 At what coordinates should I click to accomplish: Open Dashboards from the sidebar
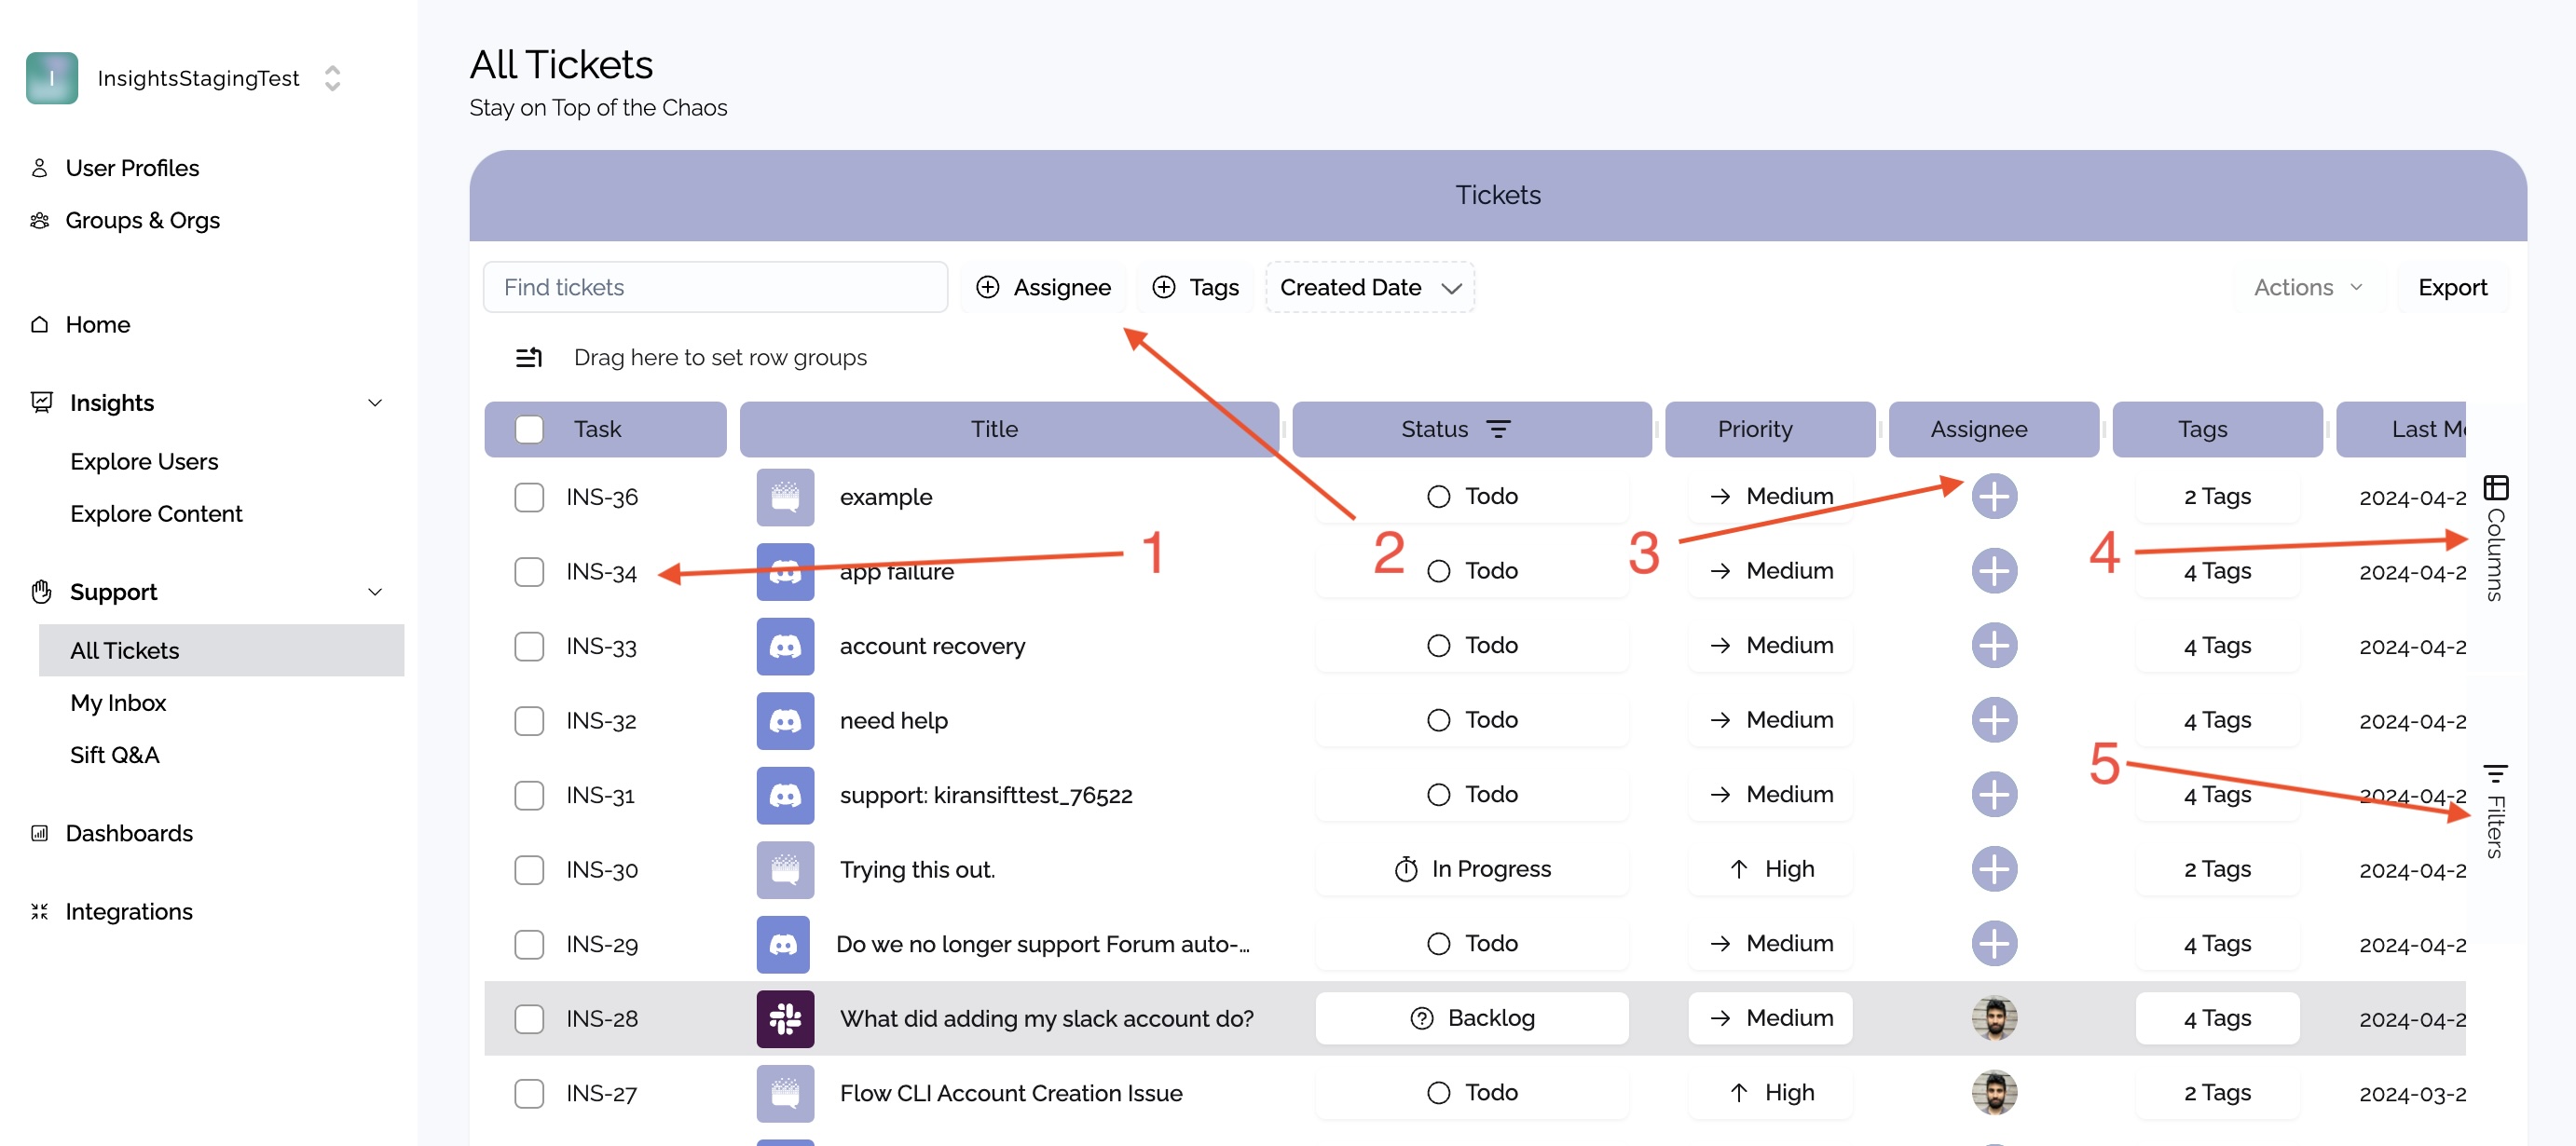pos(129,833)
